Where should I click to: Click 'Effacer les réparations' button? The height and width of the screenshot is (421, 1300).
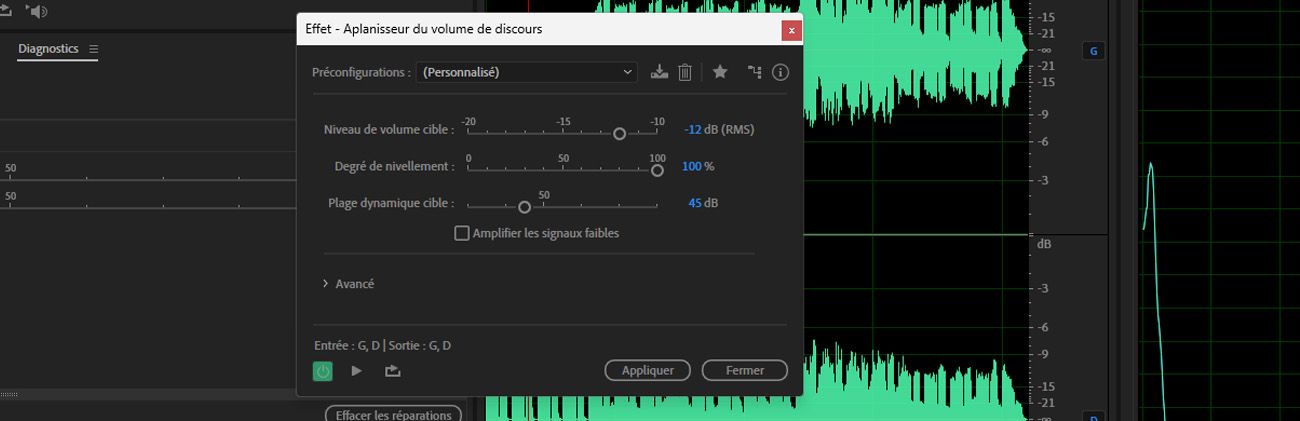[394, 414]
